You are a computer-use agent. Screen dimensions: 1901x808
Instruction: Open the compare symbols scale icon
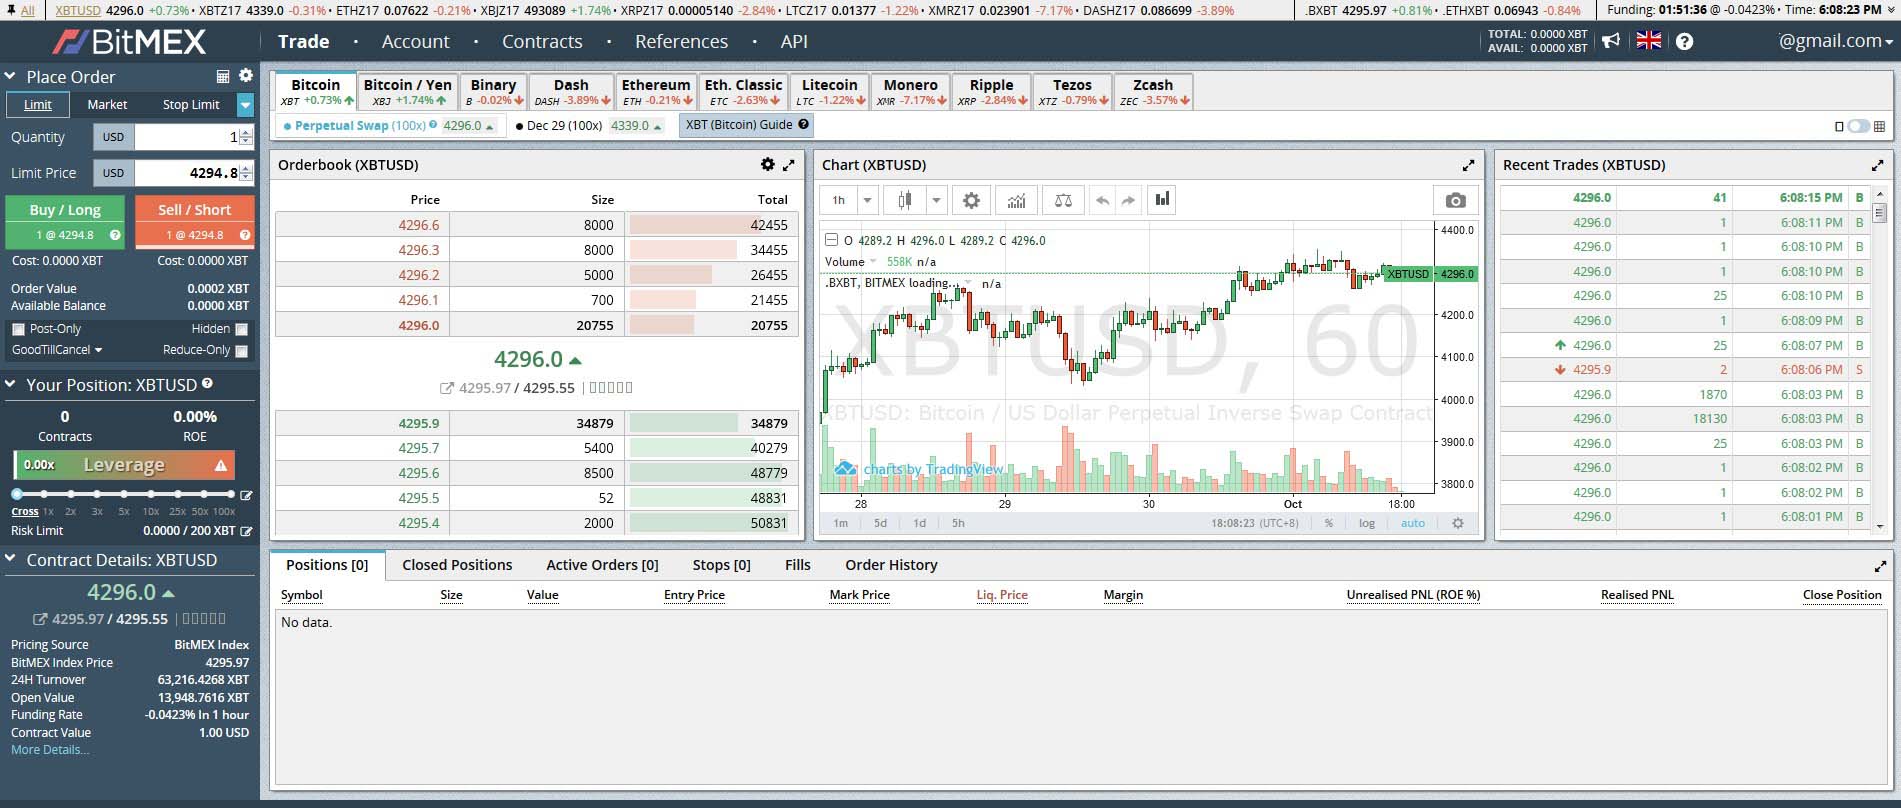[x=1063, y=200]
